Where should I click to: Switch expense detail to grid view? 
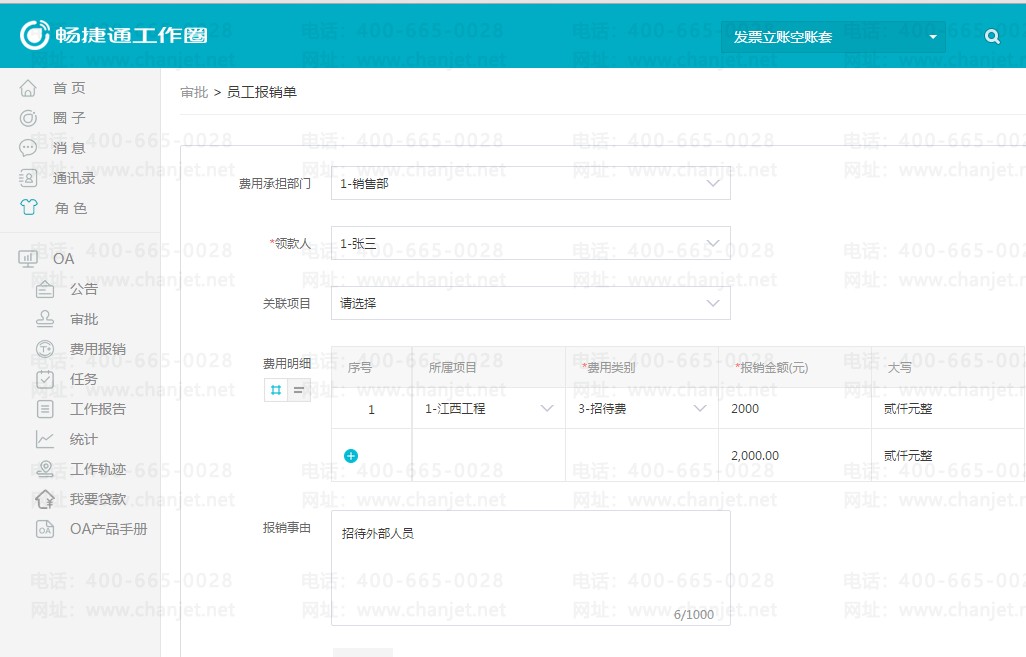coord(276,391)
